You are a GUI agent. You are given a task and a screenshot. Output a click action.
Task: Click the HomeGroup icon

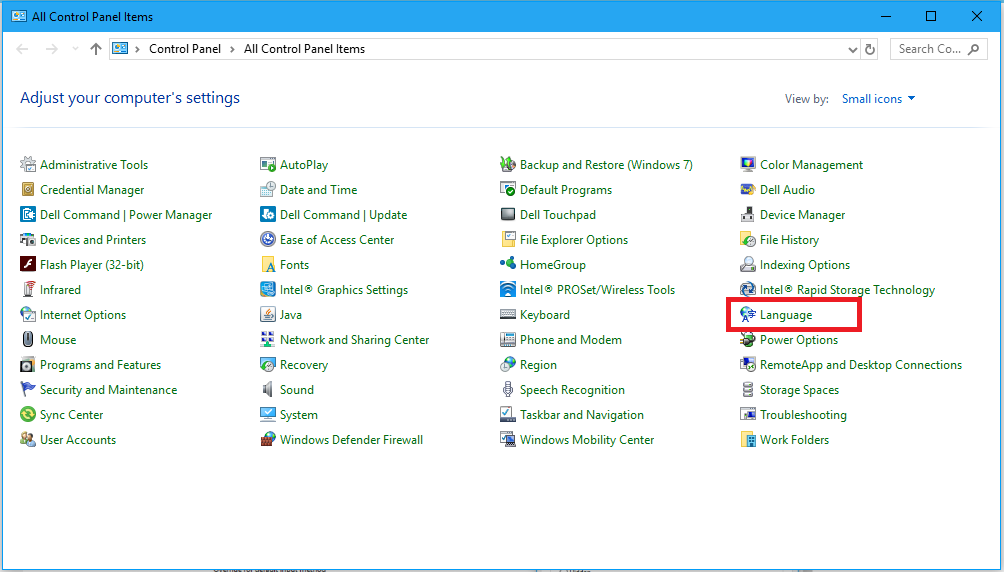pos(508,265)
